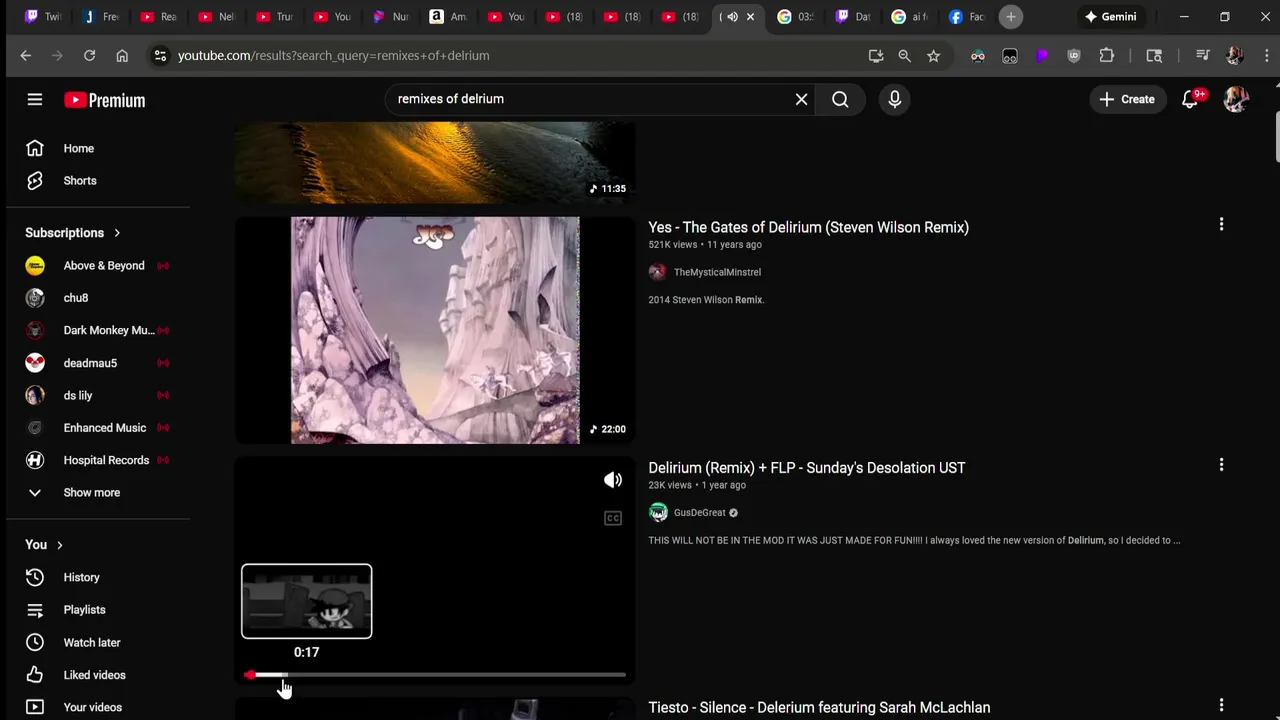Screen dimensions: 1280x720
Task: Open the browser home page button
Action: click(x=122, y=56)
